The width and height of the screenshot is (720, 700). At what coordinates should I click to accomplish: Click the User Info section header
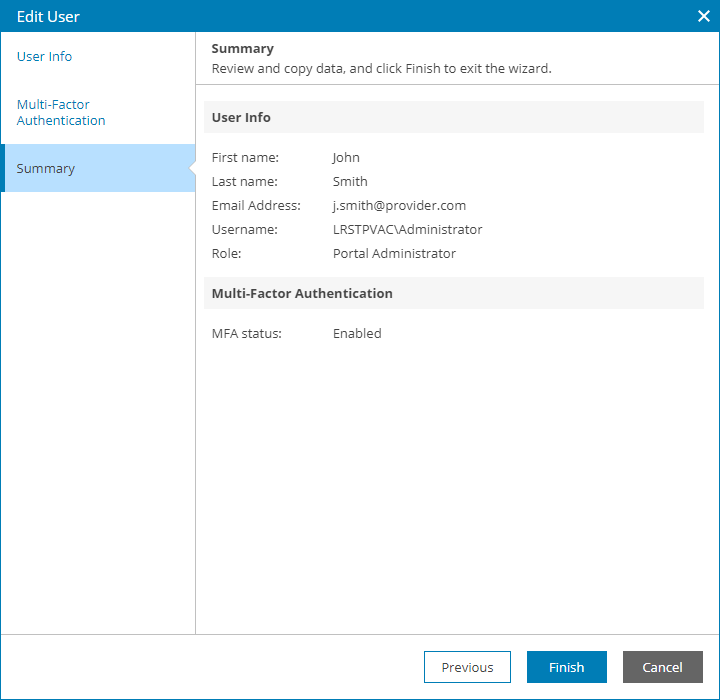click(x=241, y=118)
